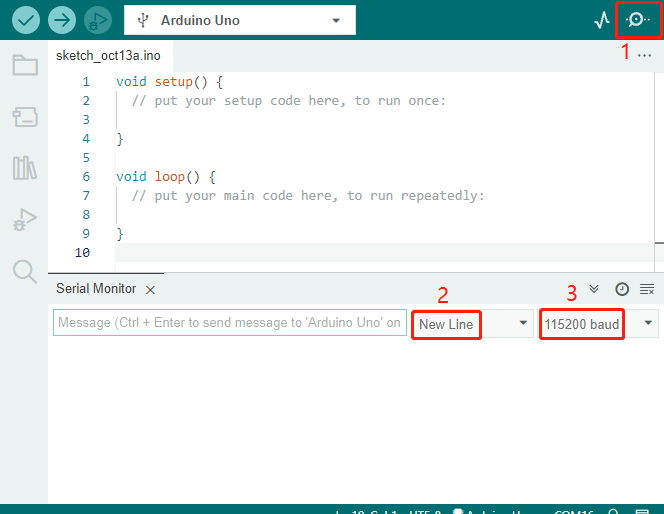664x514 pixels.
Task: Open the Arduino Uno board selector
Action: (240, 20)
